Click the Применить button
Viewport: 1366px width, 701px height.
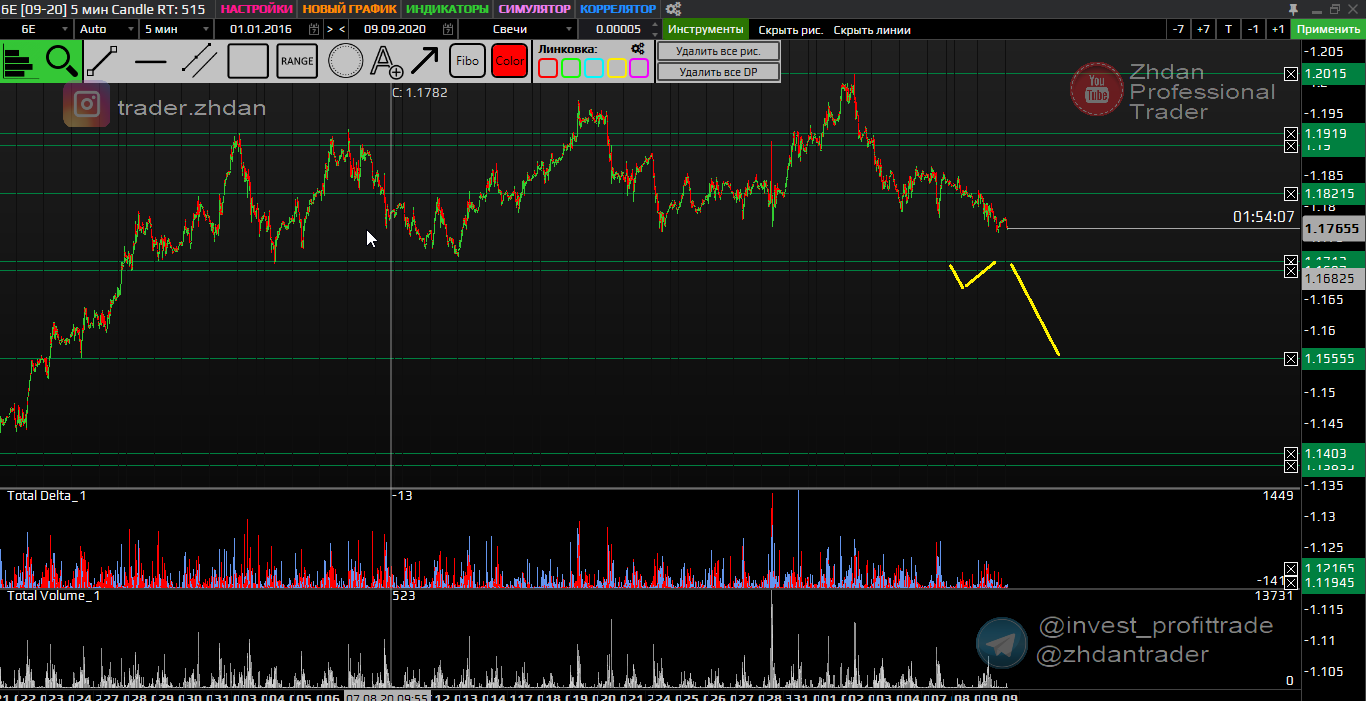[1328, 30]
